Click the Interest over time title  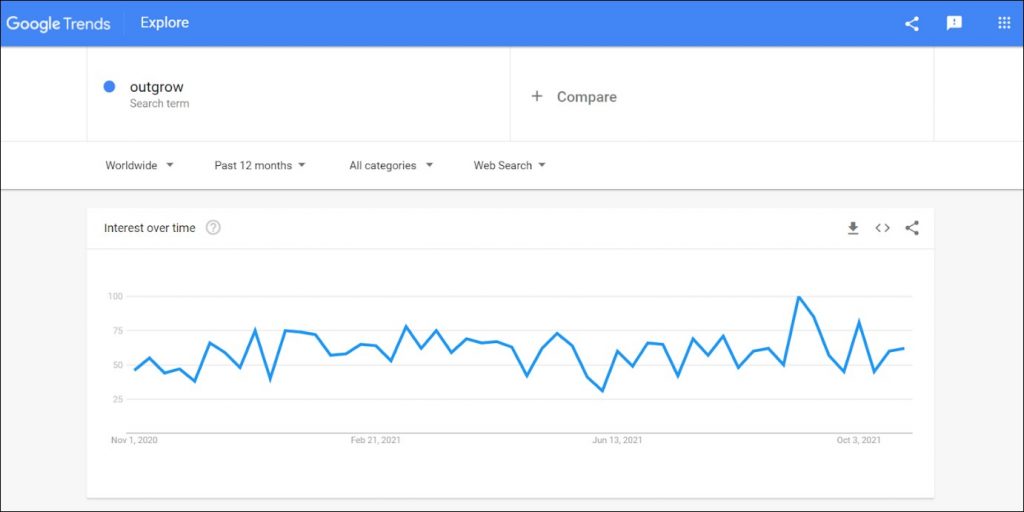click(150, 228)
